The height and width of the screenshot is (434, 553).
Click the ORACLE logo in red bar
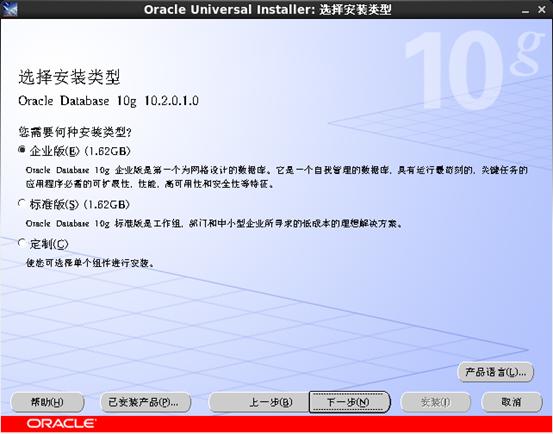[61, 423]
